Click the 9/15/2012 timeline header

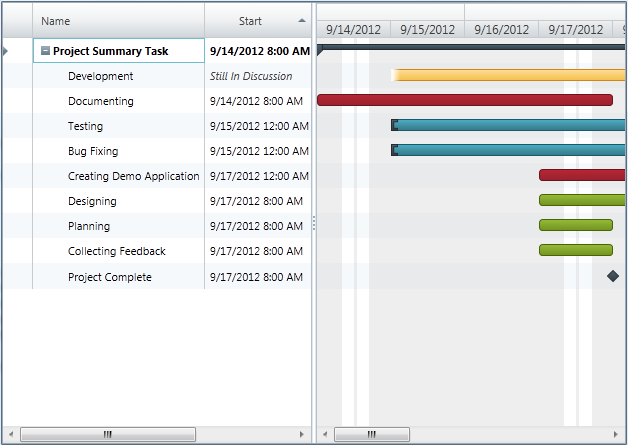[427, 30]
